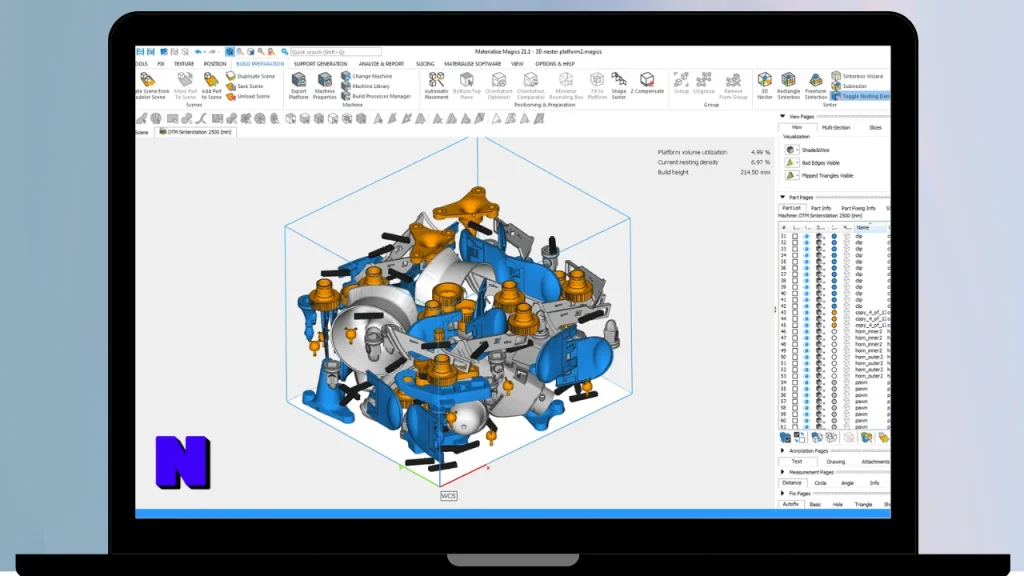The height and width of the screenshot is (576, 1024).
Task: Open the Sinterbox Wizard
Action: pyautogui.click(x=857, y=76)
